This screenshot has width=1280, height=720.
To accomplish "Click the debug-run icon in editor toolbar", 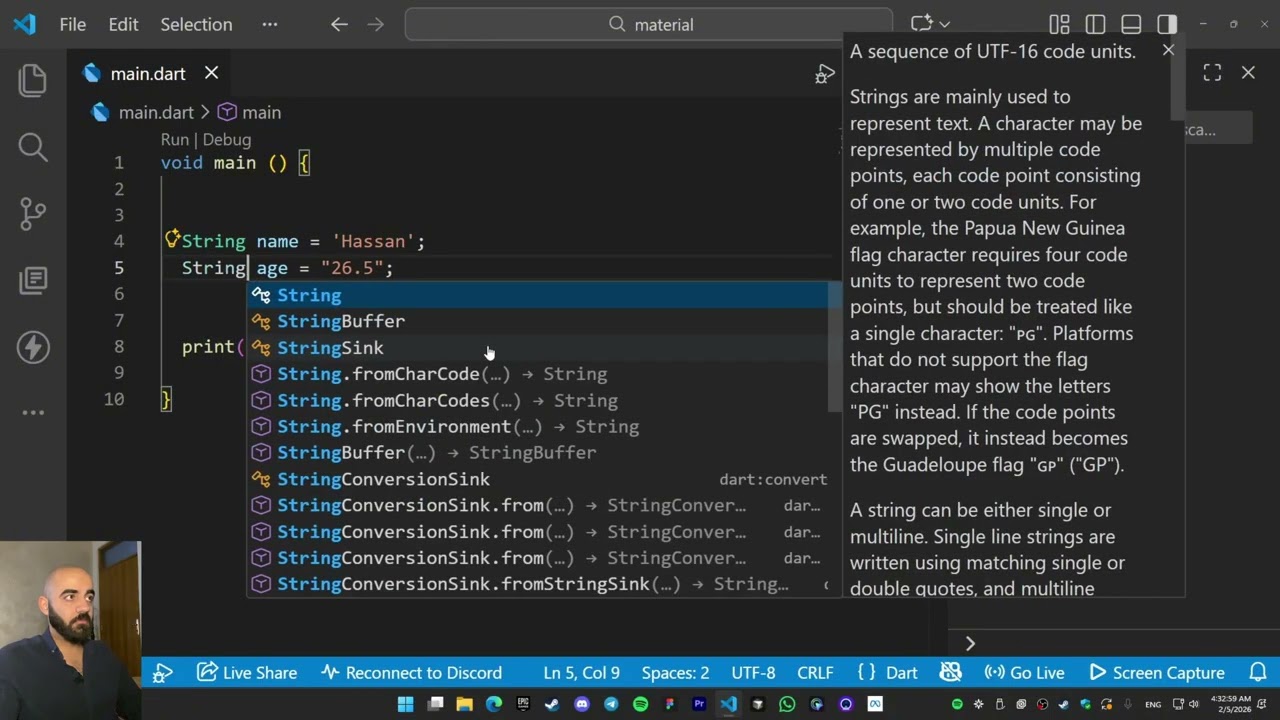I will (x=825, y=74).
